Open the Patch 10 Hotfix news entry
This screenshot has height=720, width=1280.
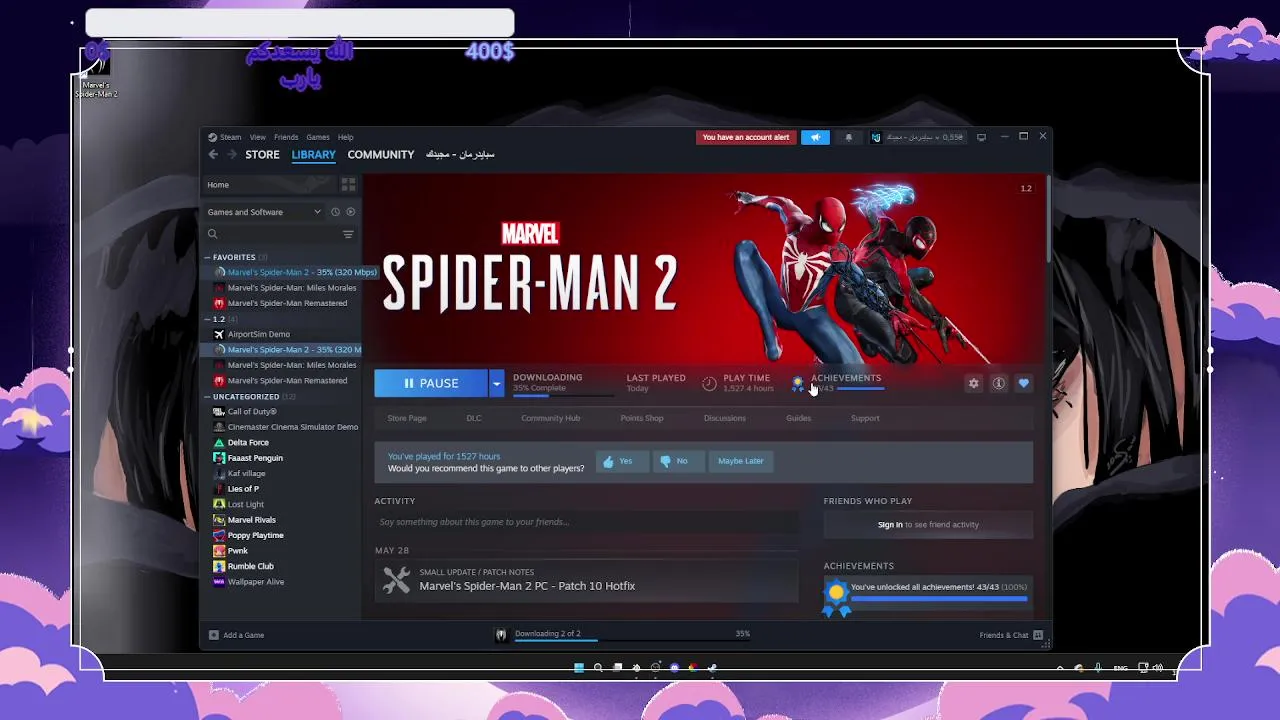[586, 580]
